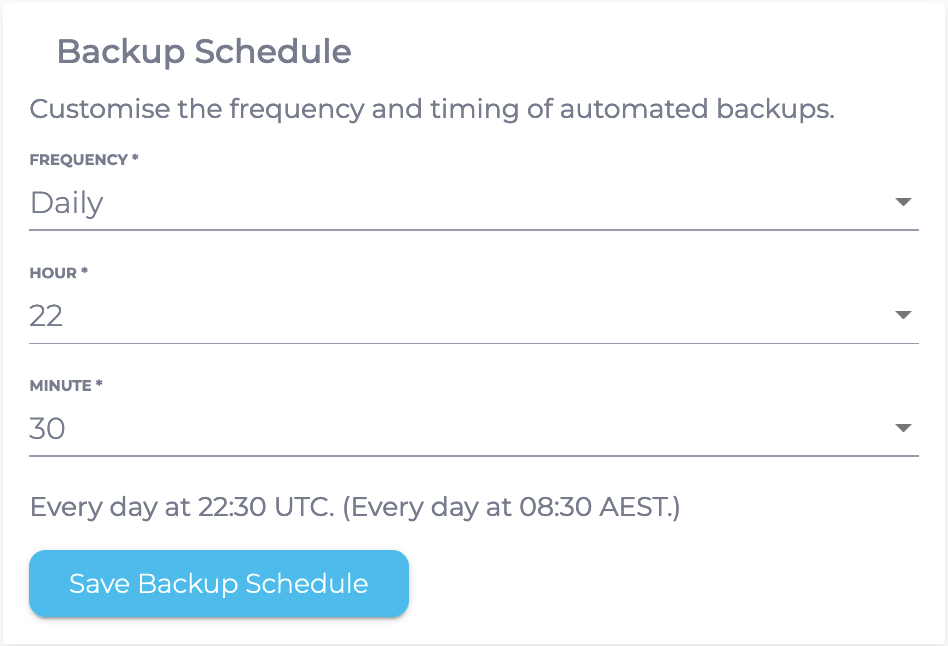948x646 pixels.
Task: Expand the Minute dropdown arrow
Action: (x=903, y=428)
